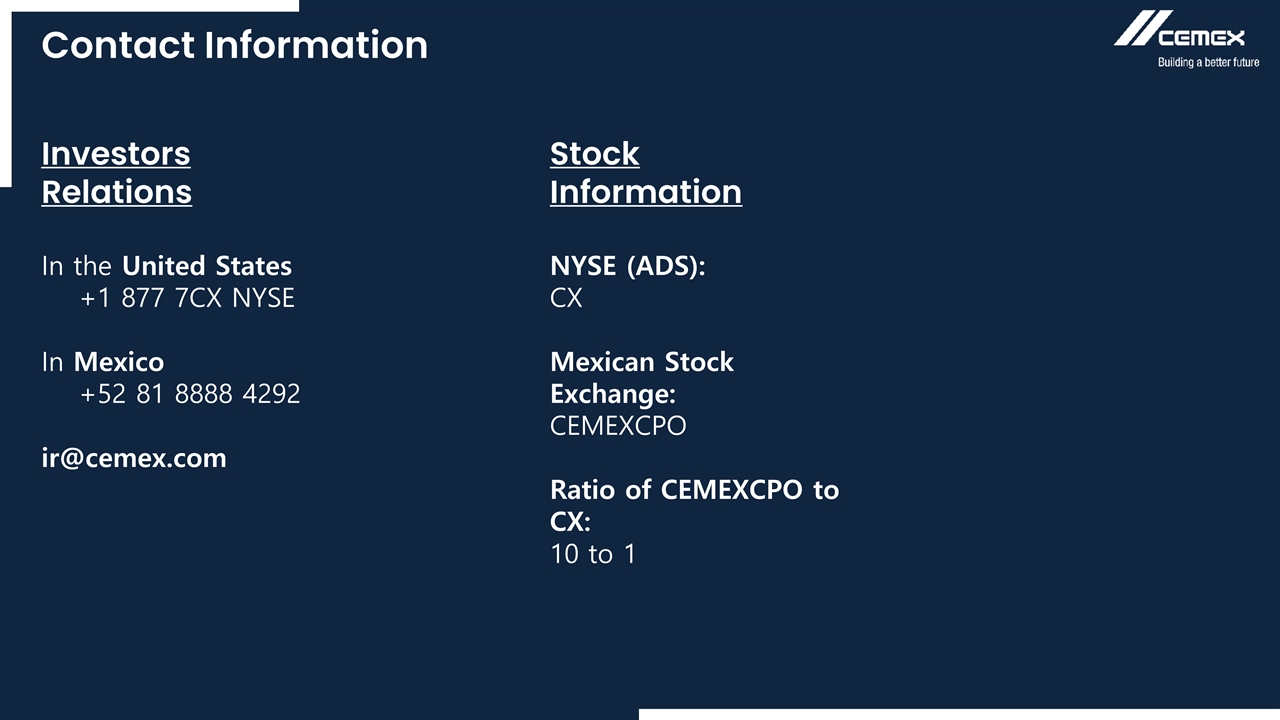
Task: Click the CEMEX wordmark in the logo
Action: pos(1202,38)
